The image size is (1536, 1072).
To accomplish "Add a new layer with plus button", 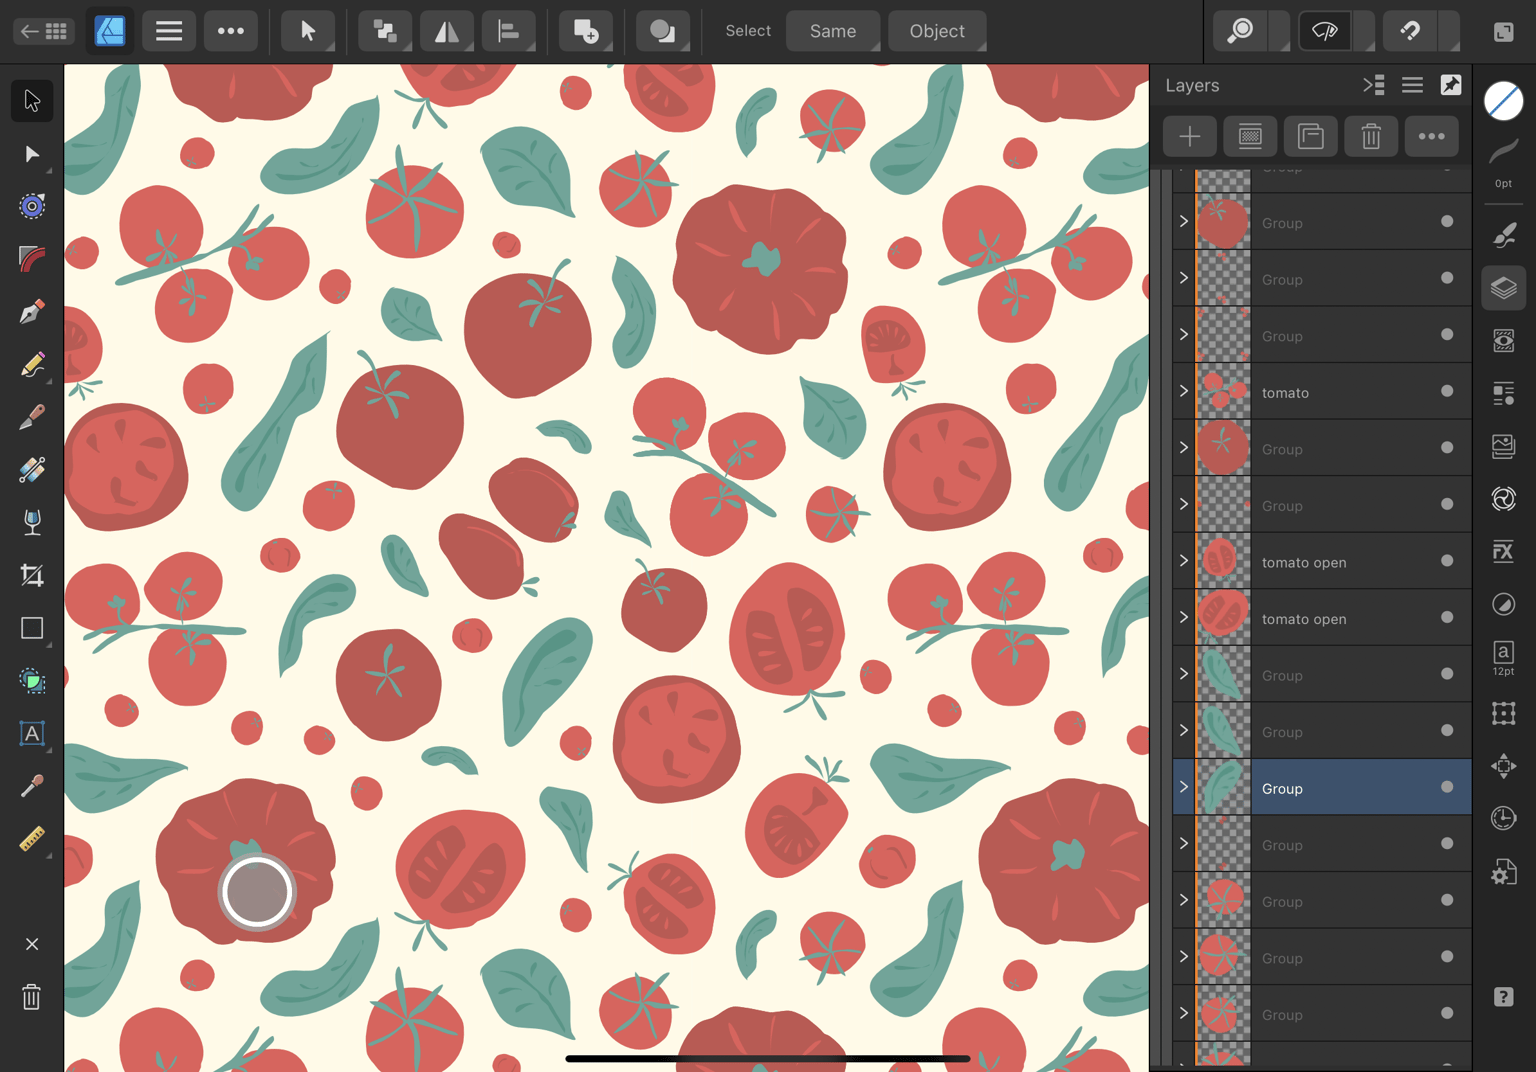I will click(x=1190, y=136).
